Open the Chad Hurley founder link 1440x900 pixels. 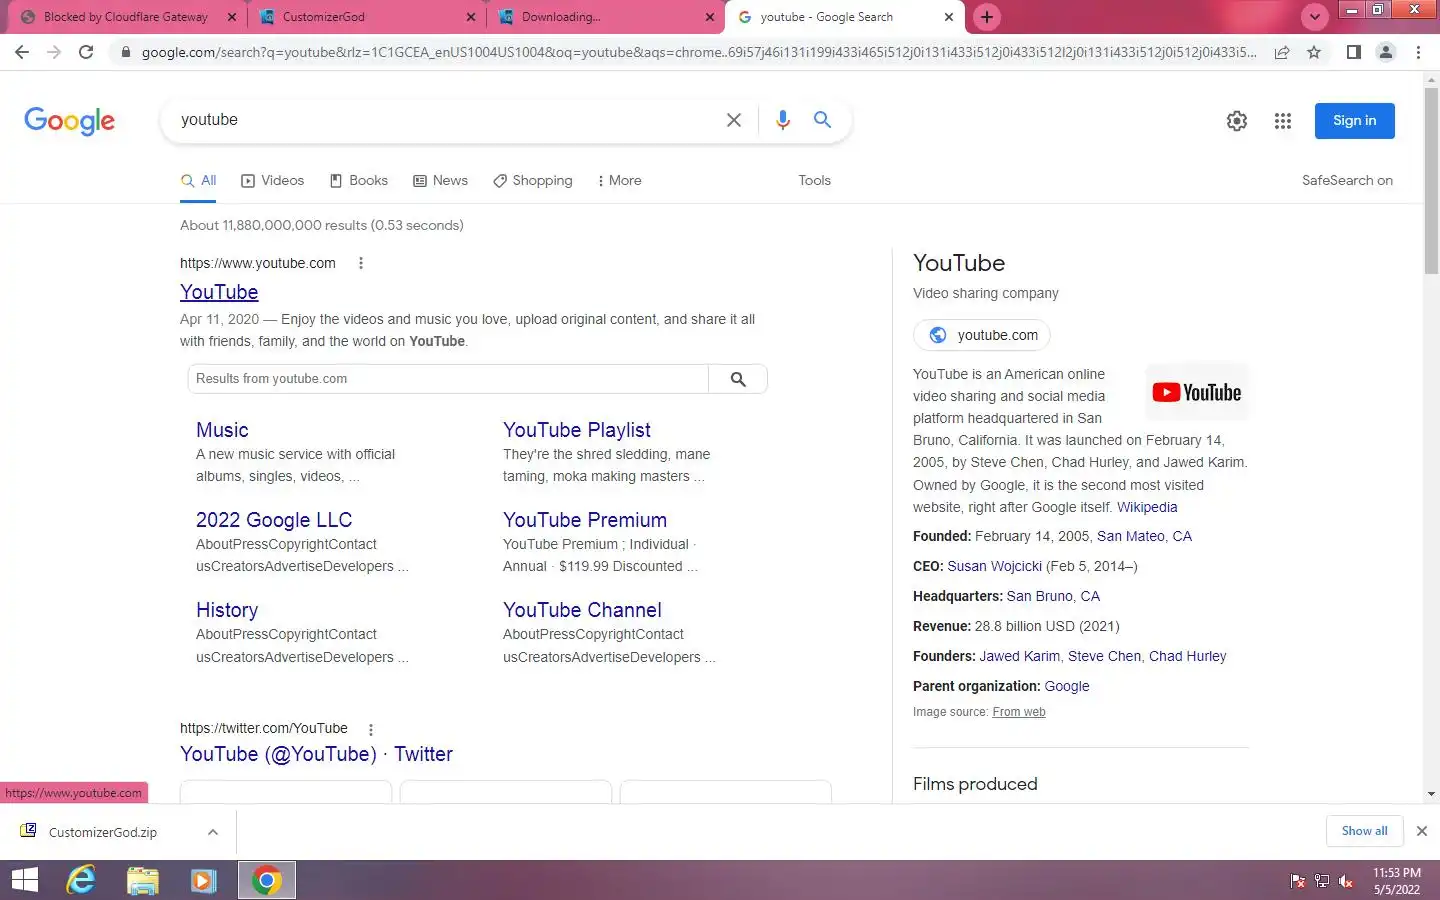coord(1187,656)
